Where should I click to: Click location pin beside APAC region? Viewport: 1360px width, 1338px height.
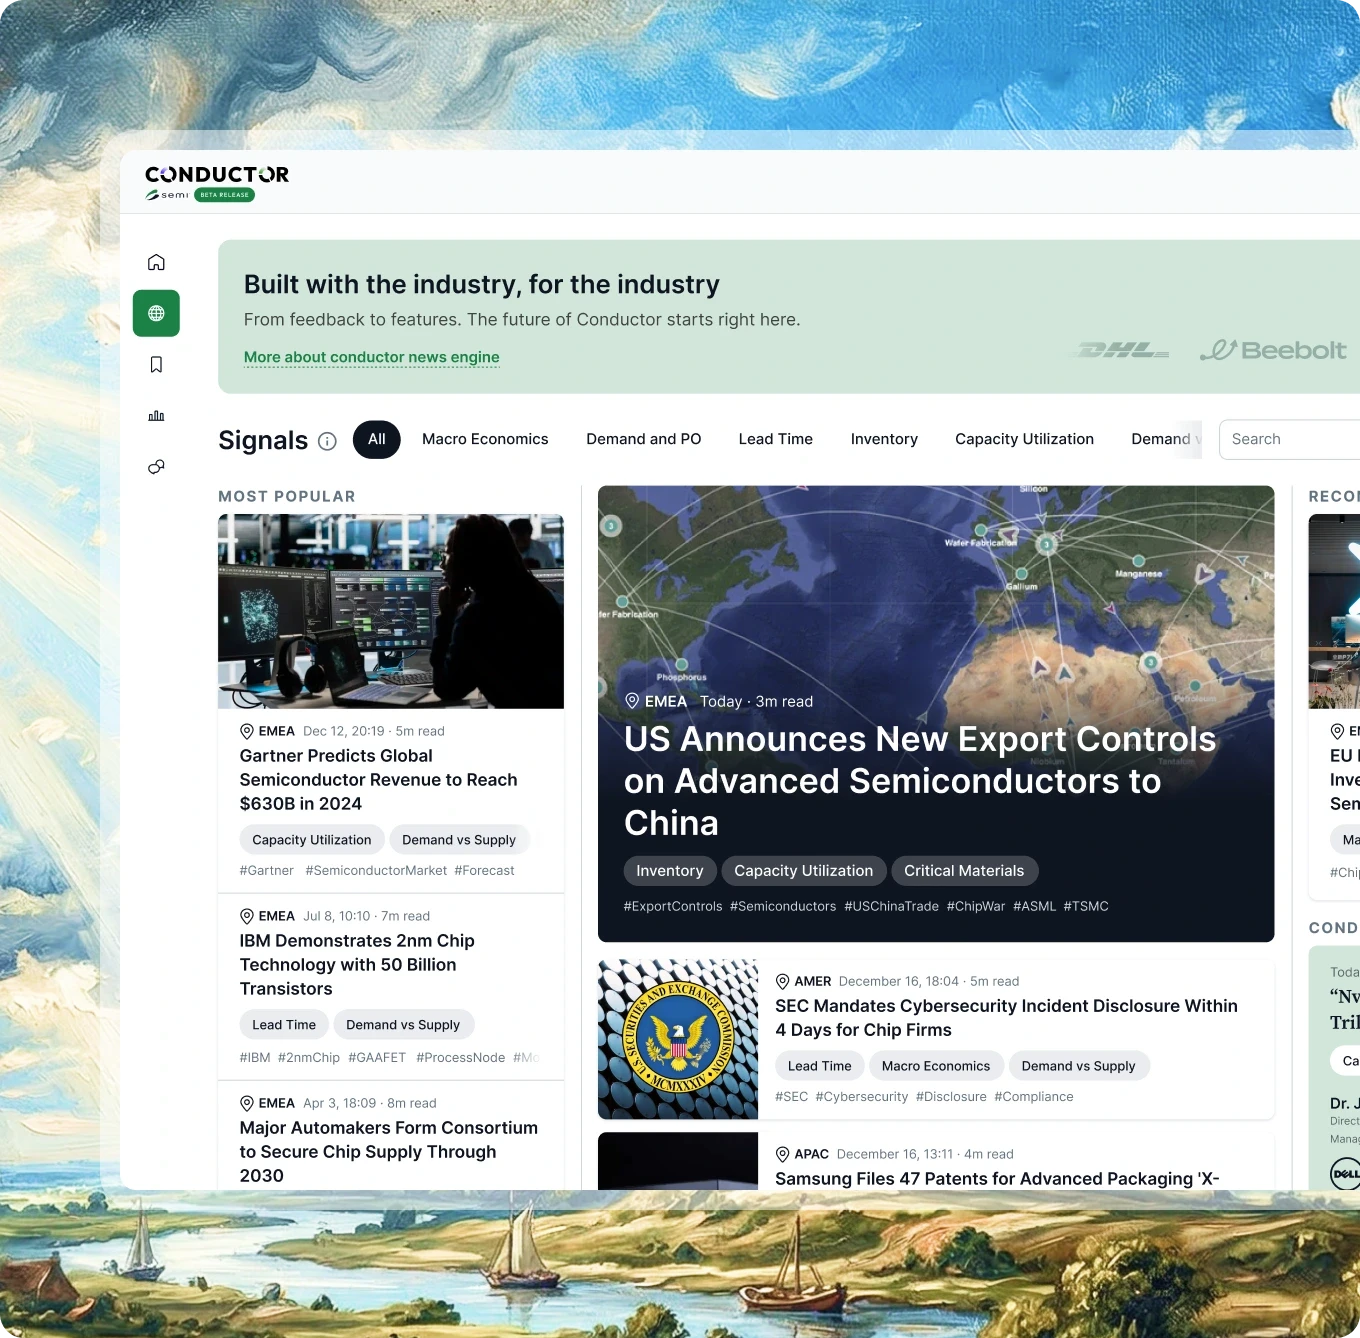pos(783,1154)
